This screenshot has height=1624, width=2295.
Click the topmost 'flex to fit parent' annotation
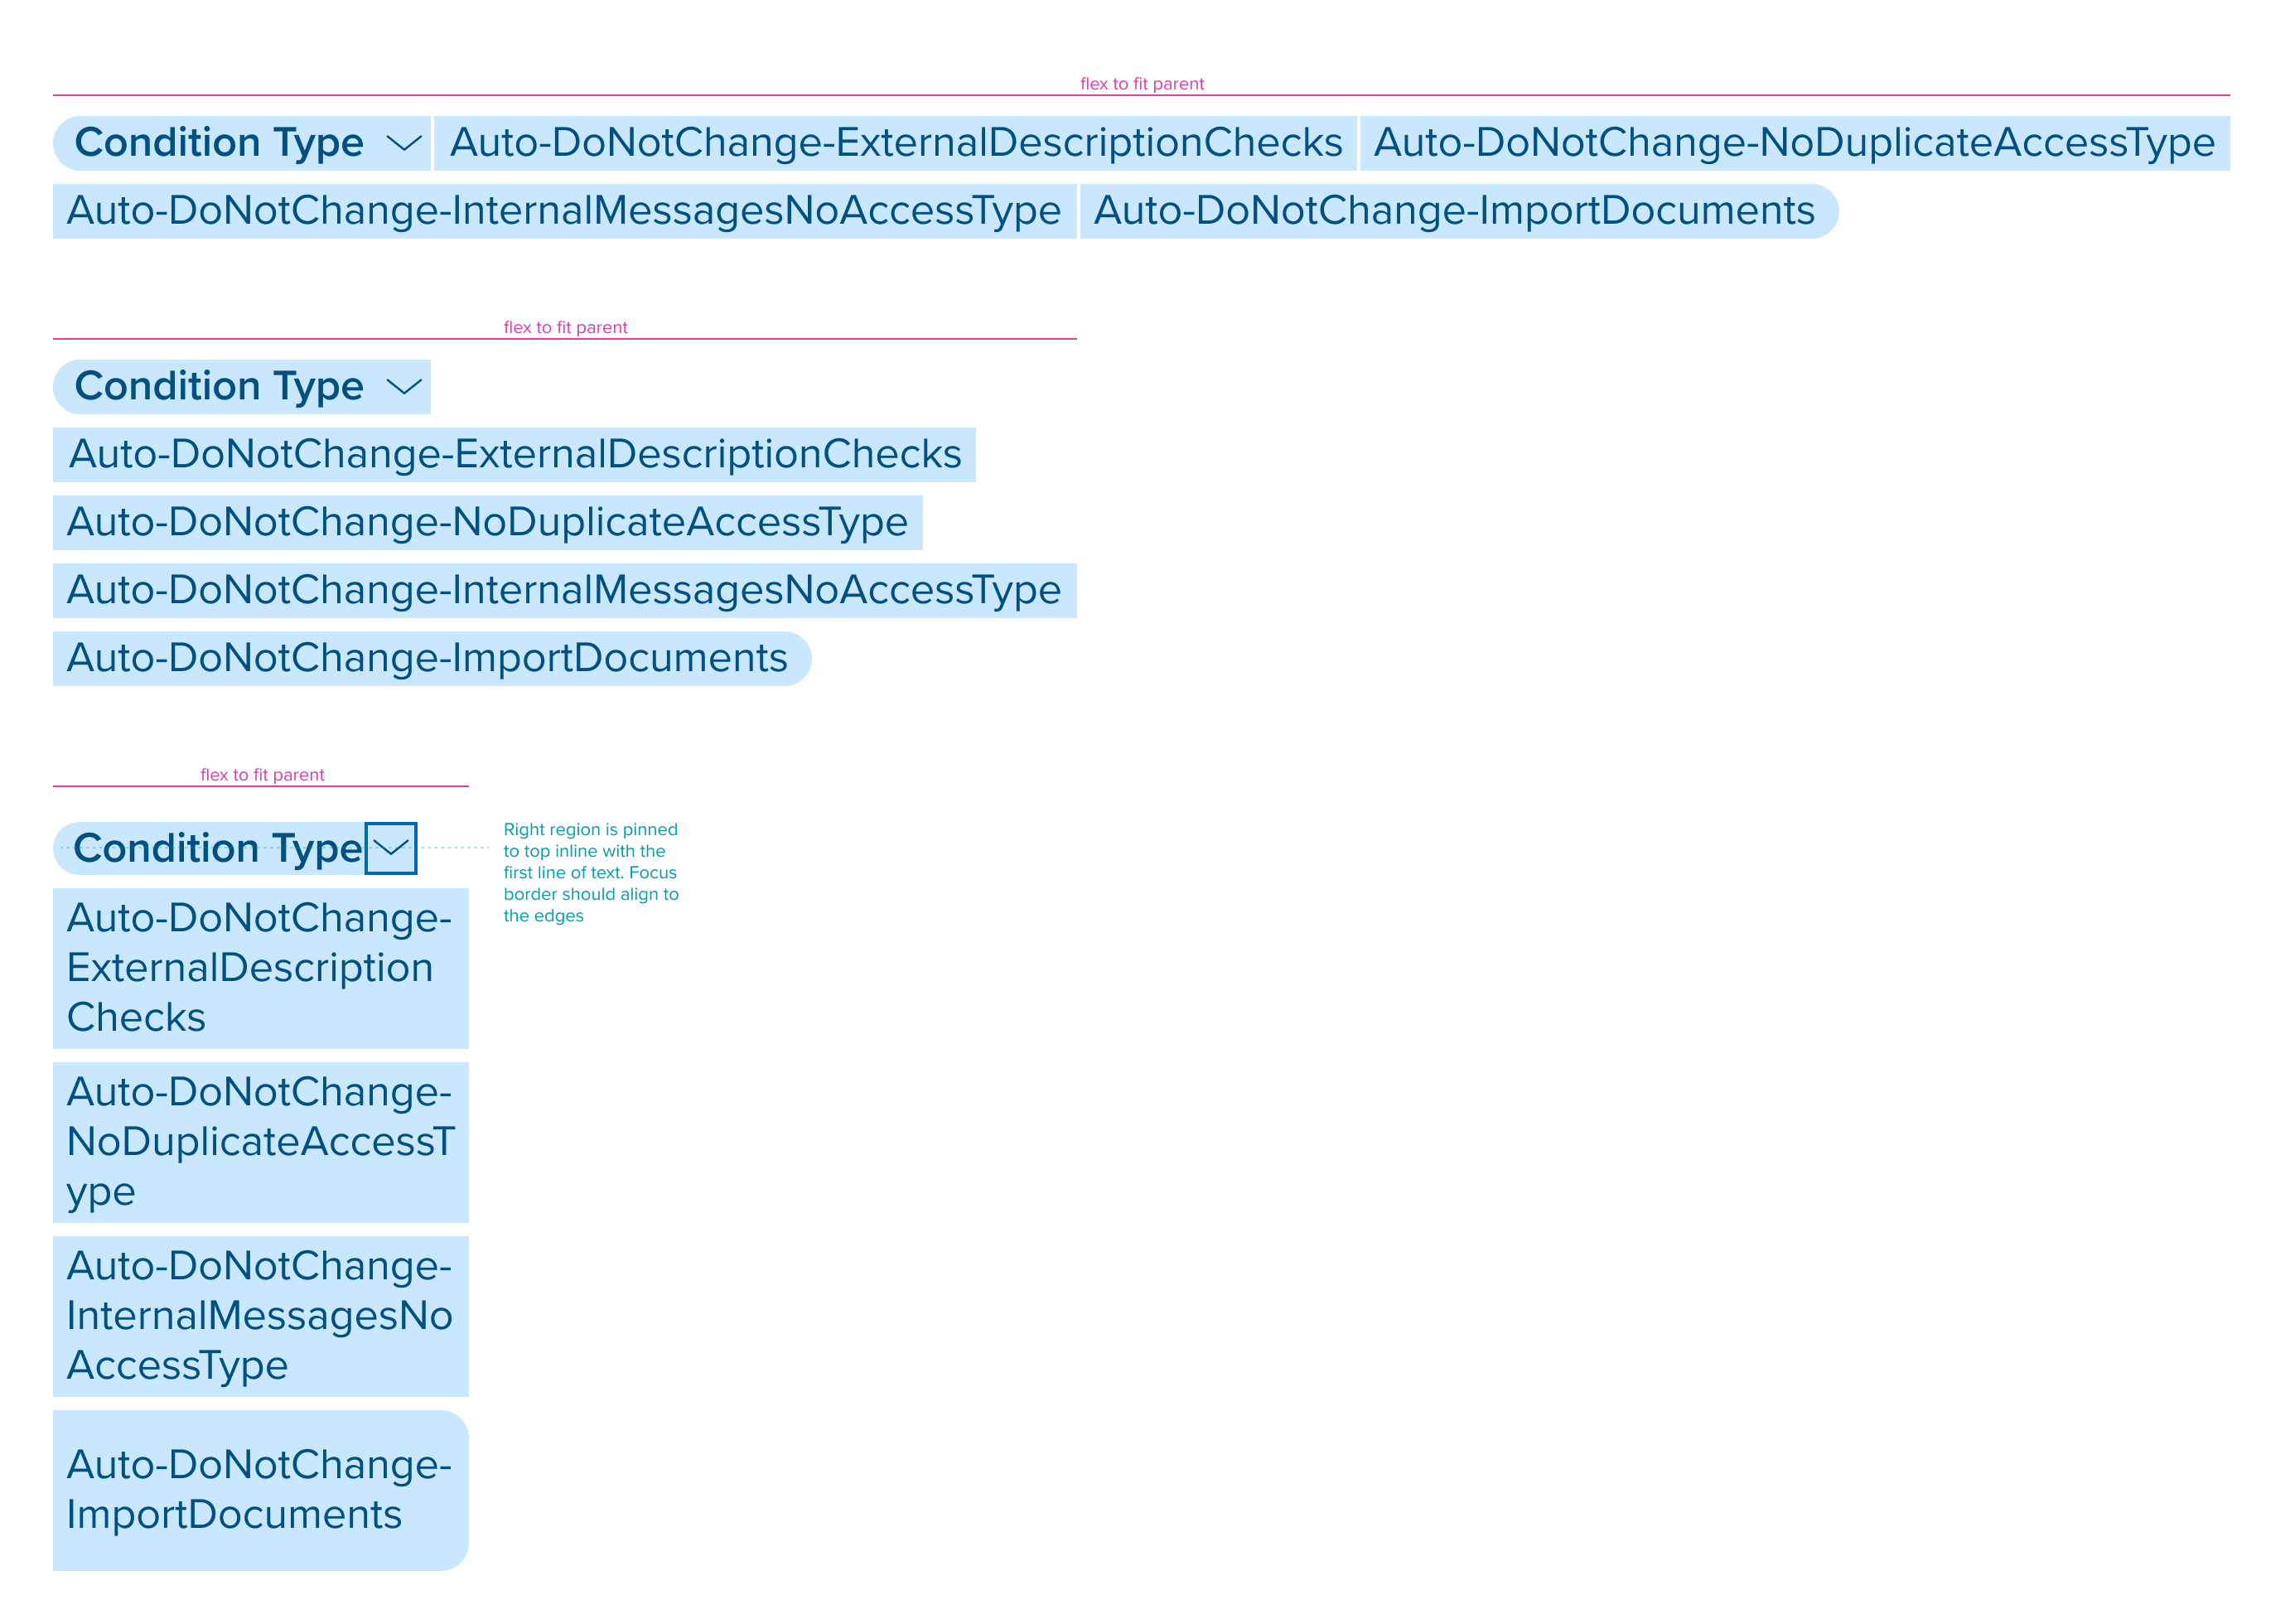(x=1141, y=84)
